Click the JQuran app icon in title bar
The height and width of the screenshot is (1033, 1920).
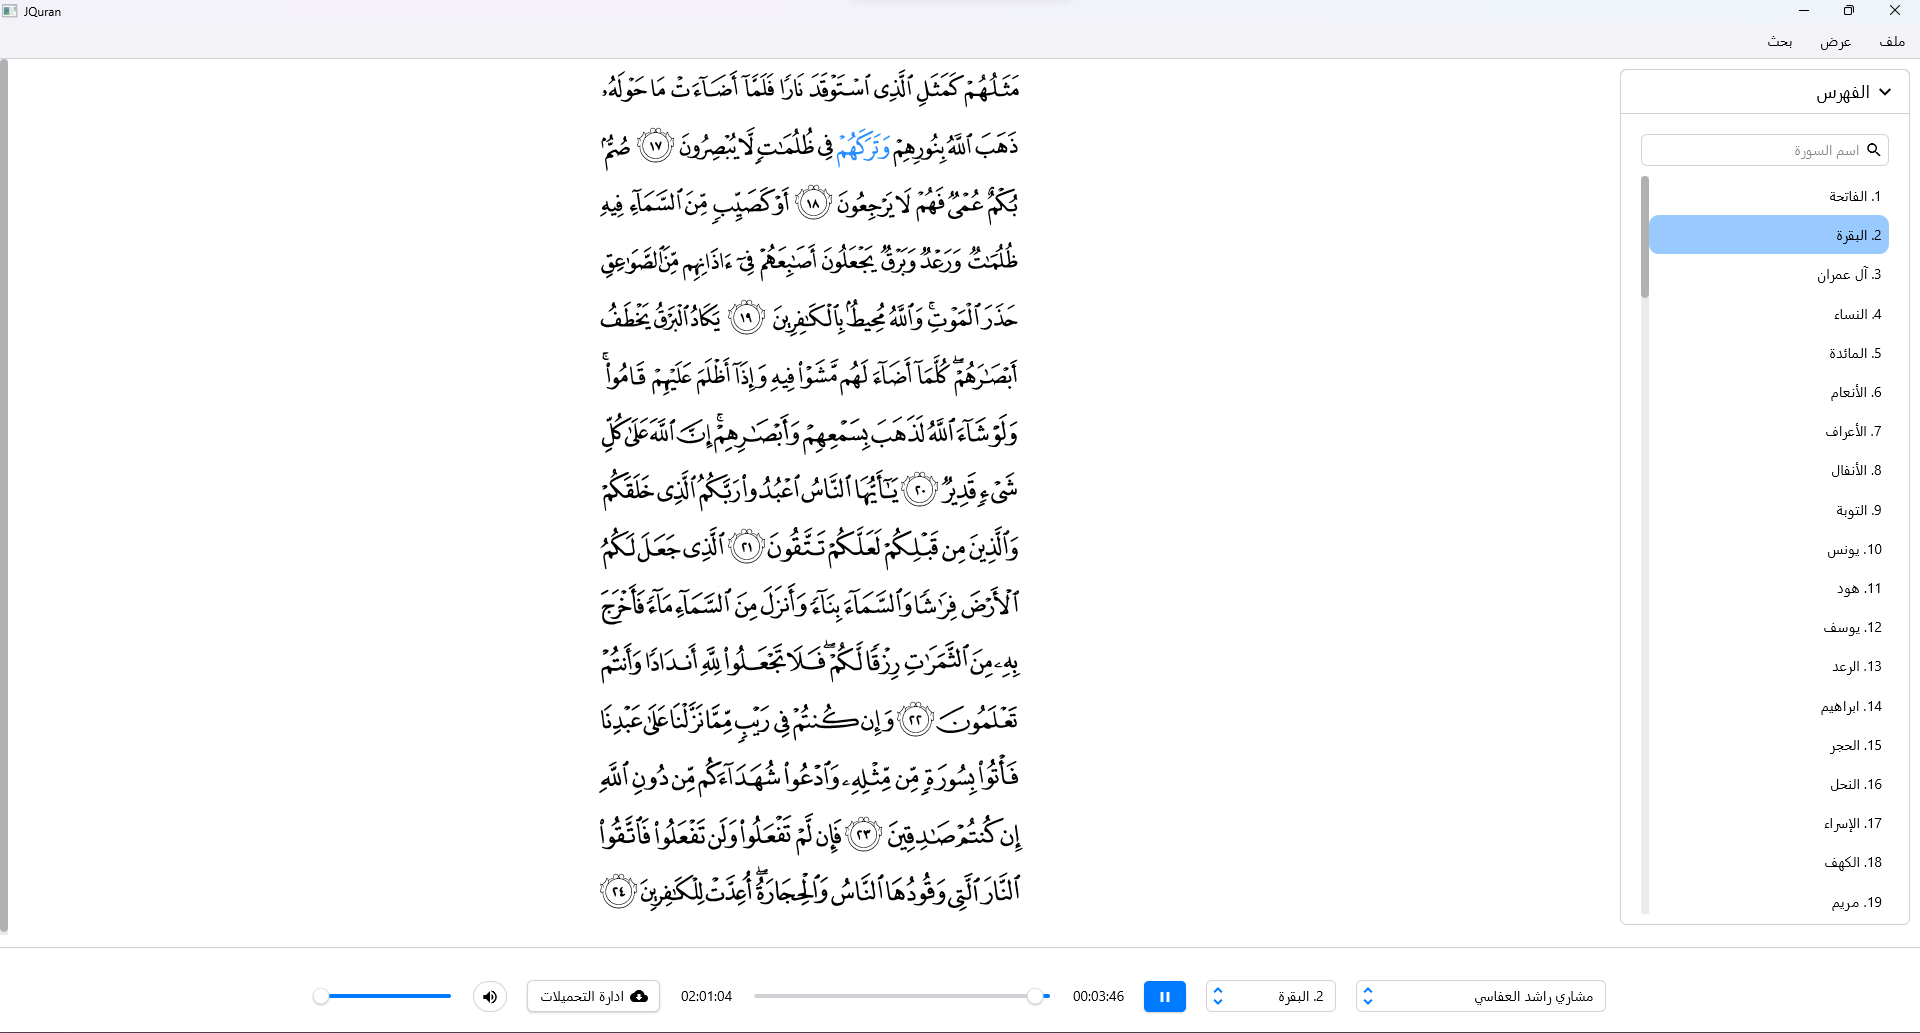[10, 11]
